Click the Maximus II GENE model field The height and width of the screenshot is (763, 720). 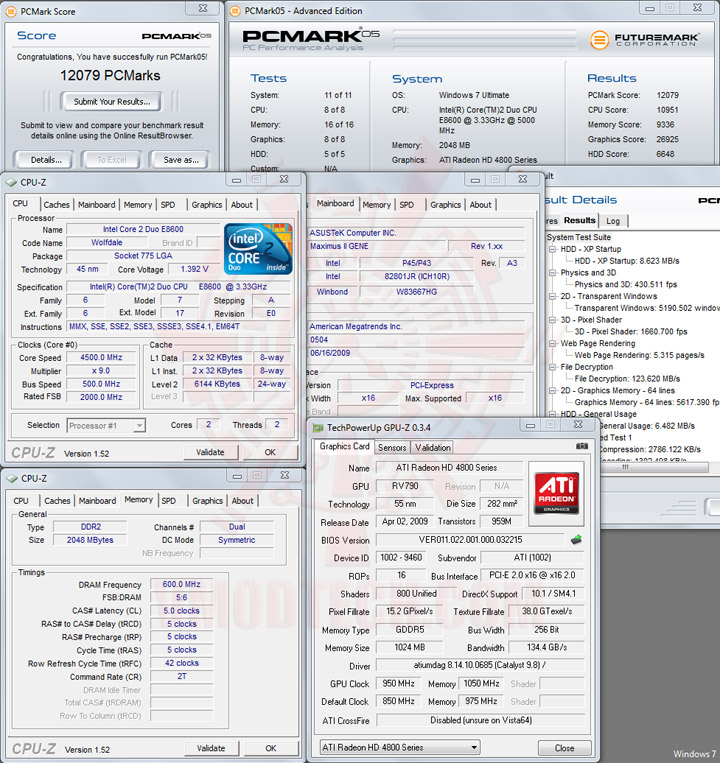click(x=376, y=246)
